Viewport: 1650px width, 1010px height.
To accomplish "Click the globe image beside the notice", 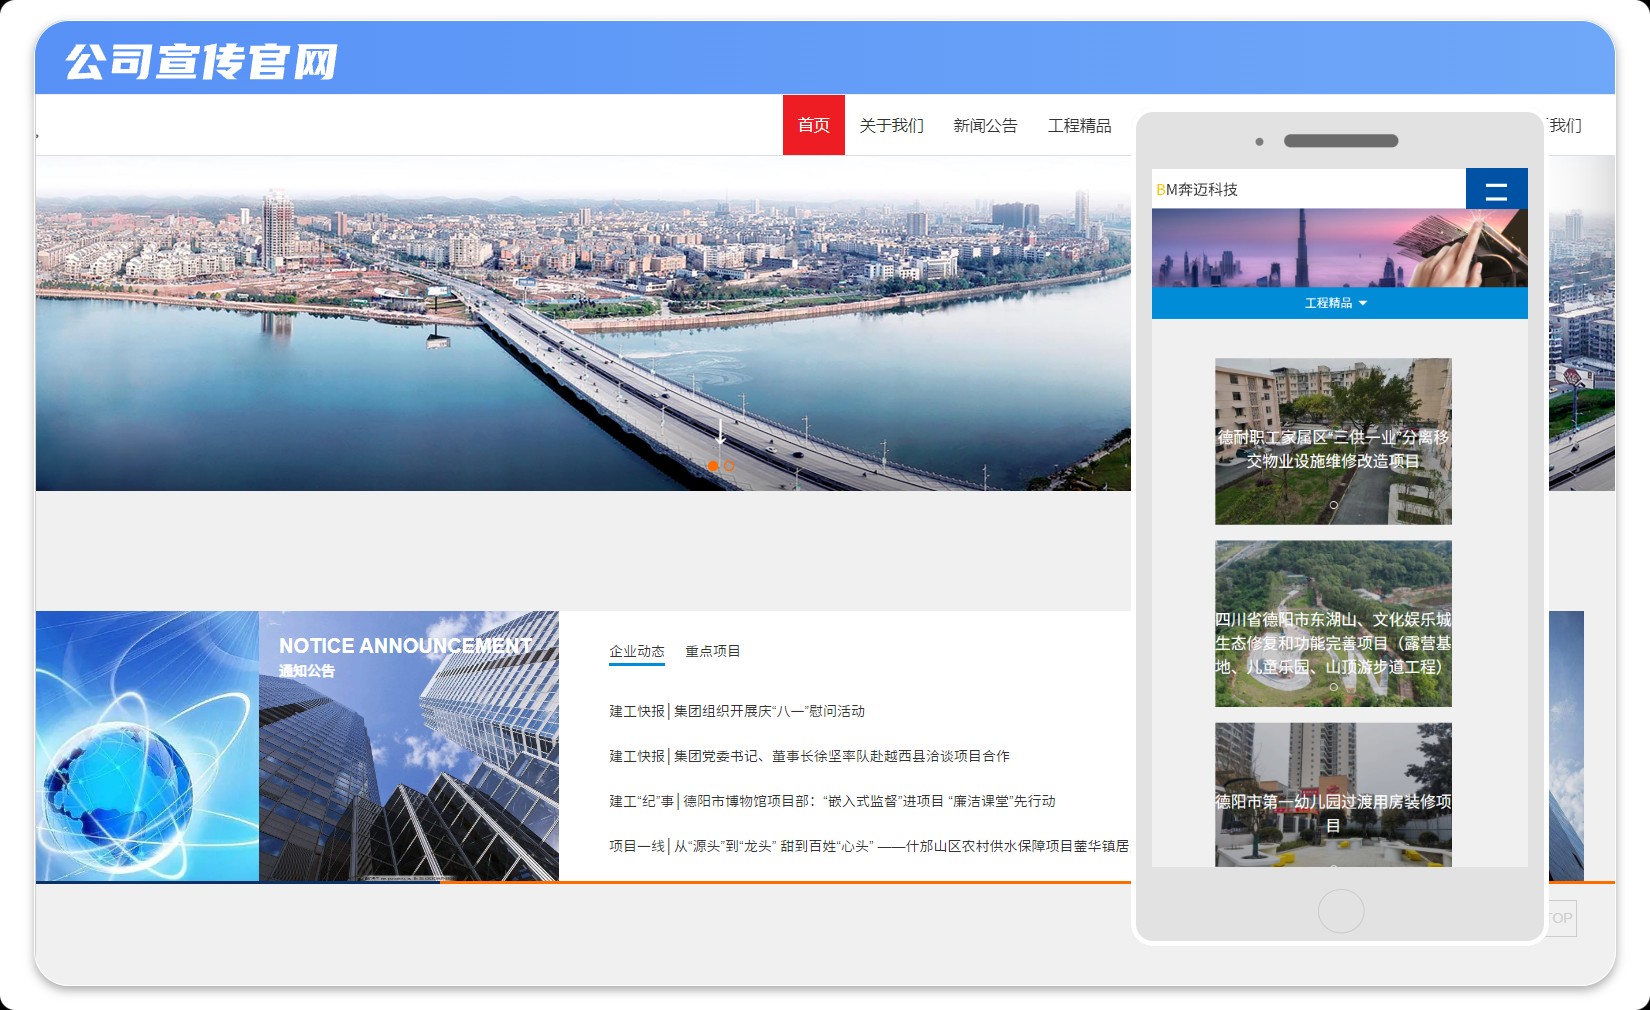I will [x=147, y=746].
